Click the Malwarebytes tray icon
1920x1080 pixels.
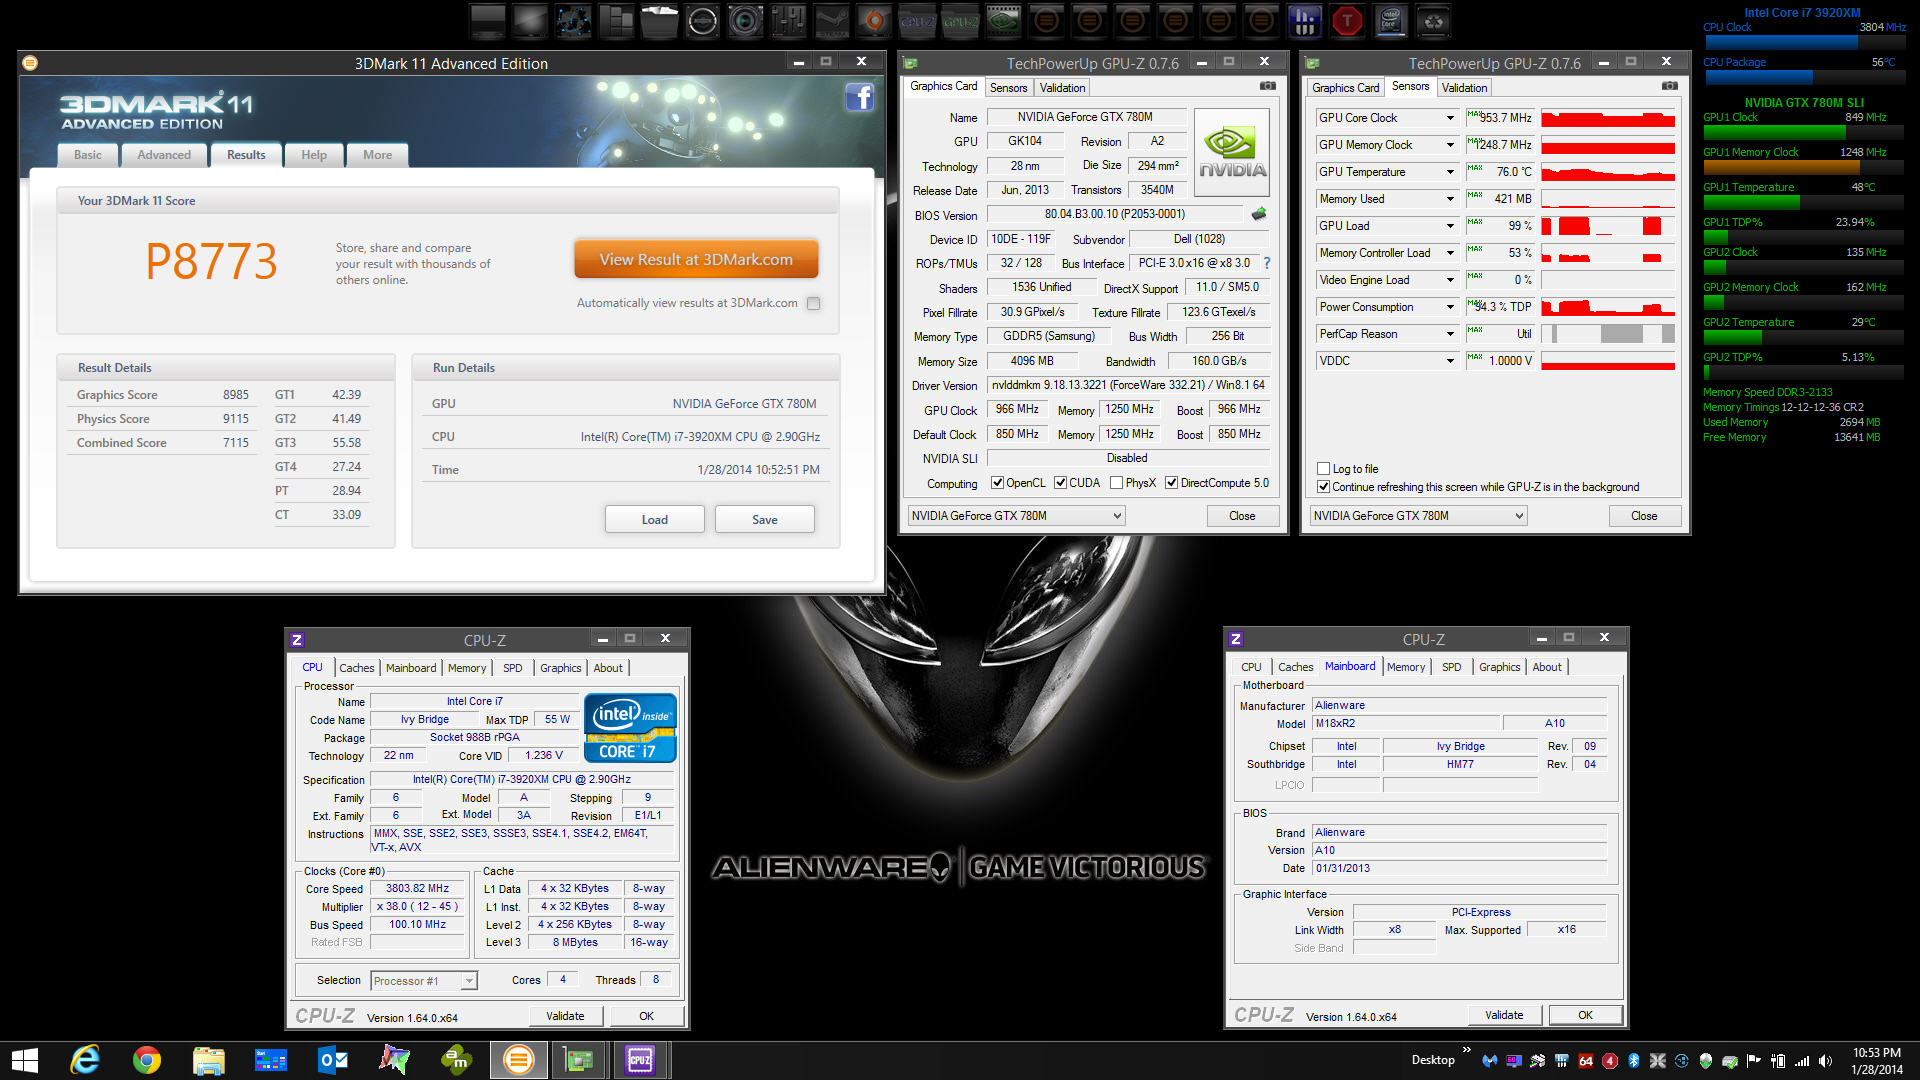click(x=1490, y=1061)
